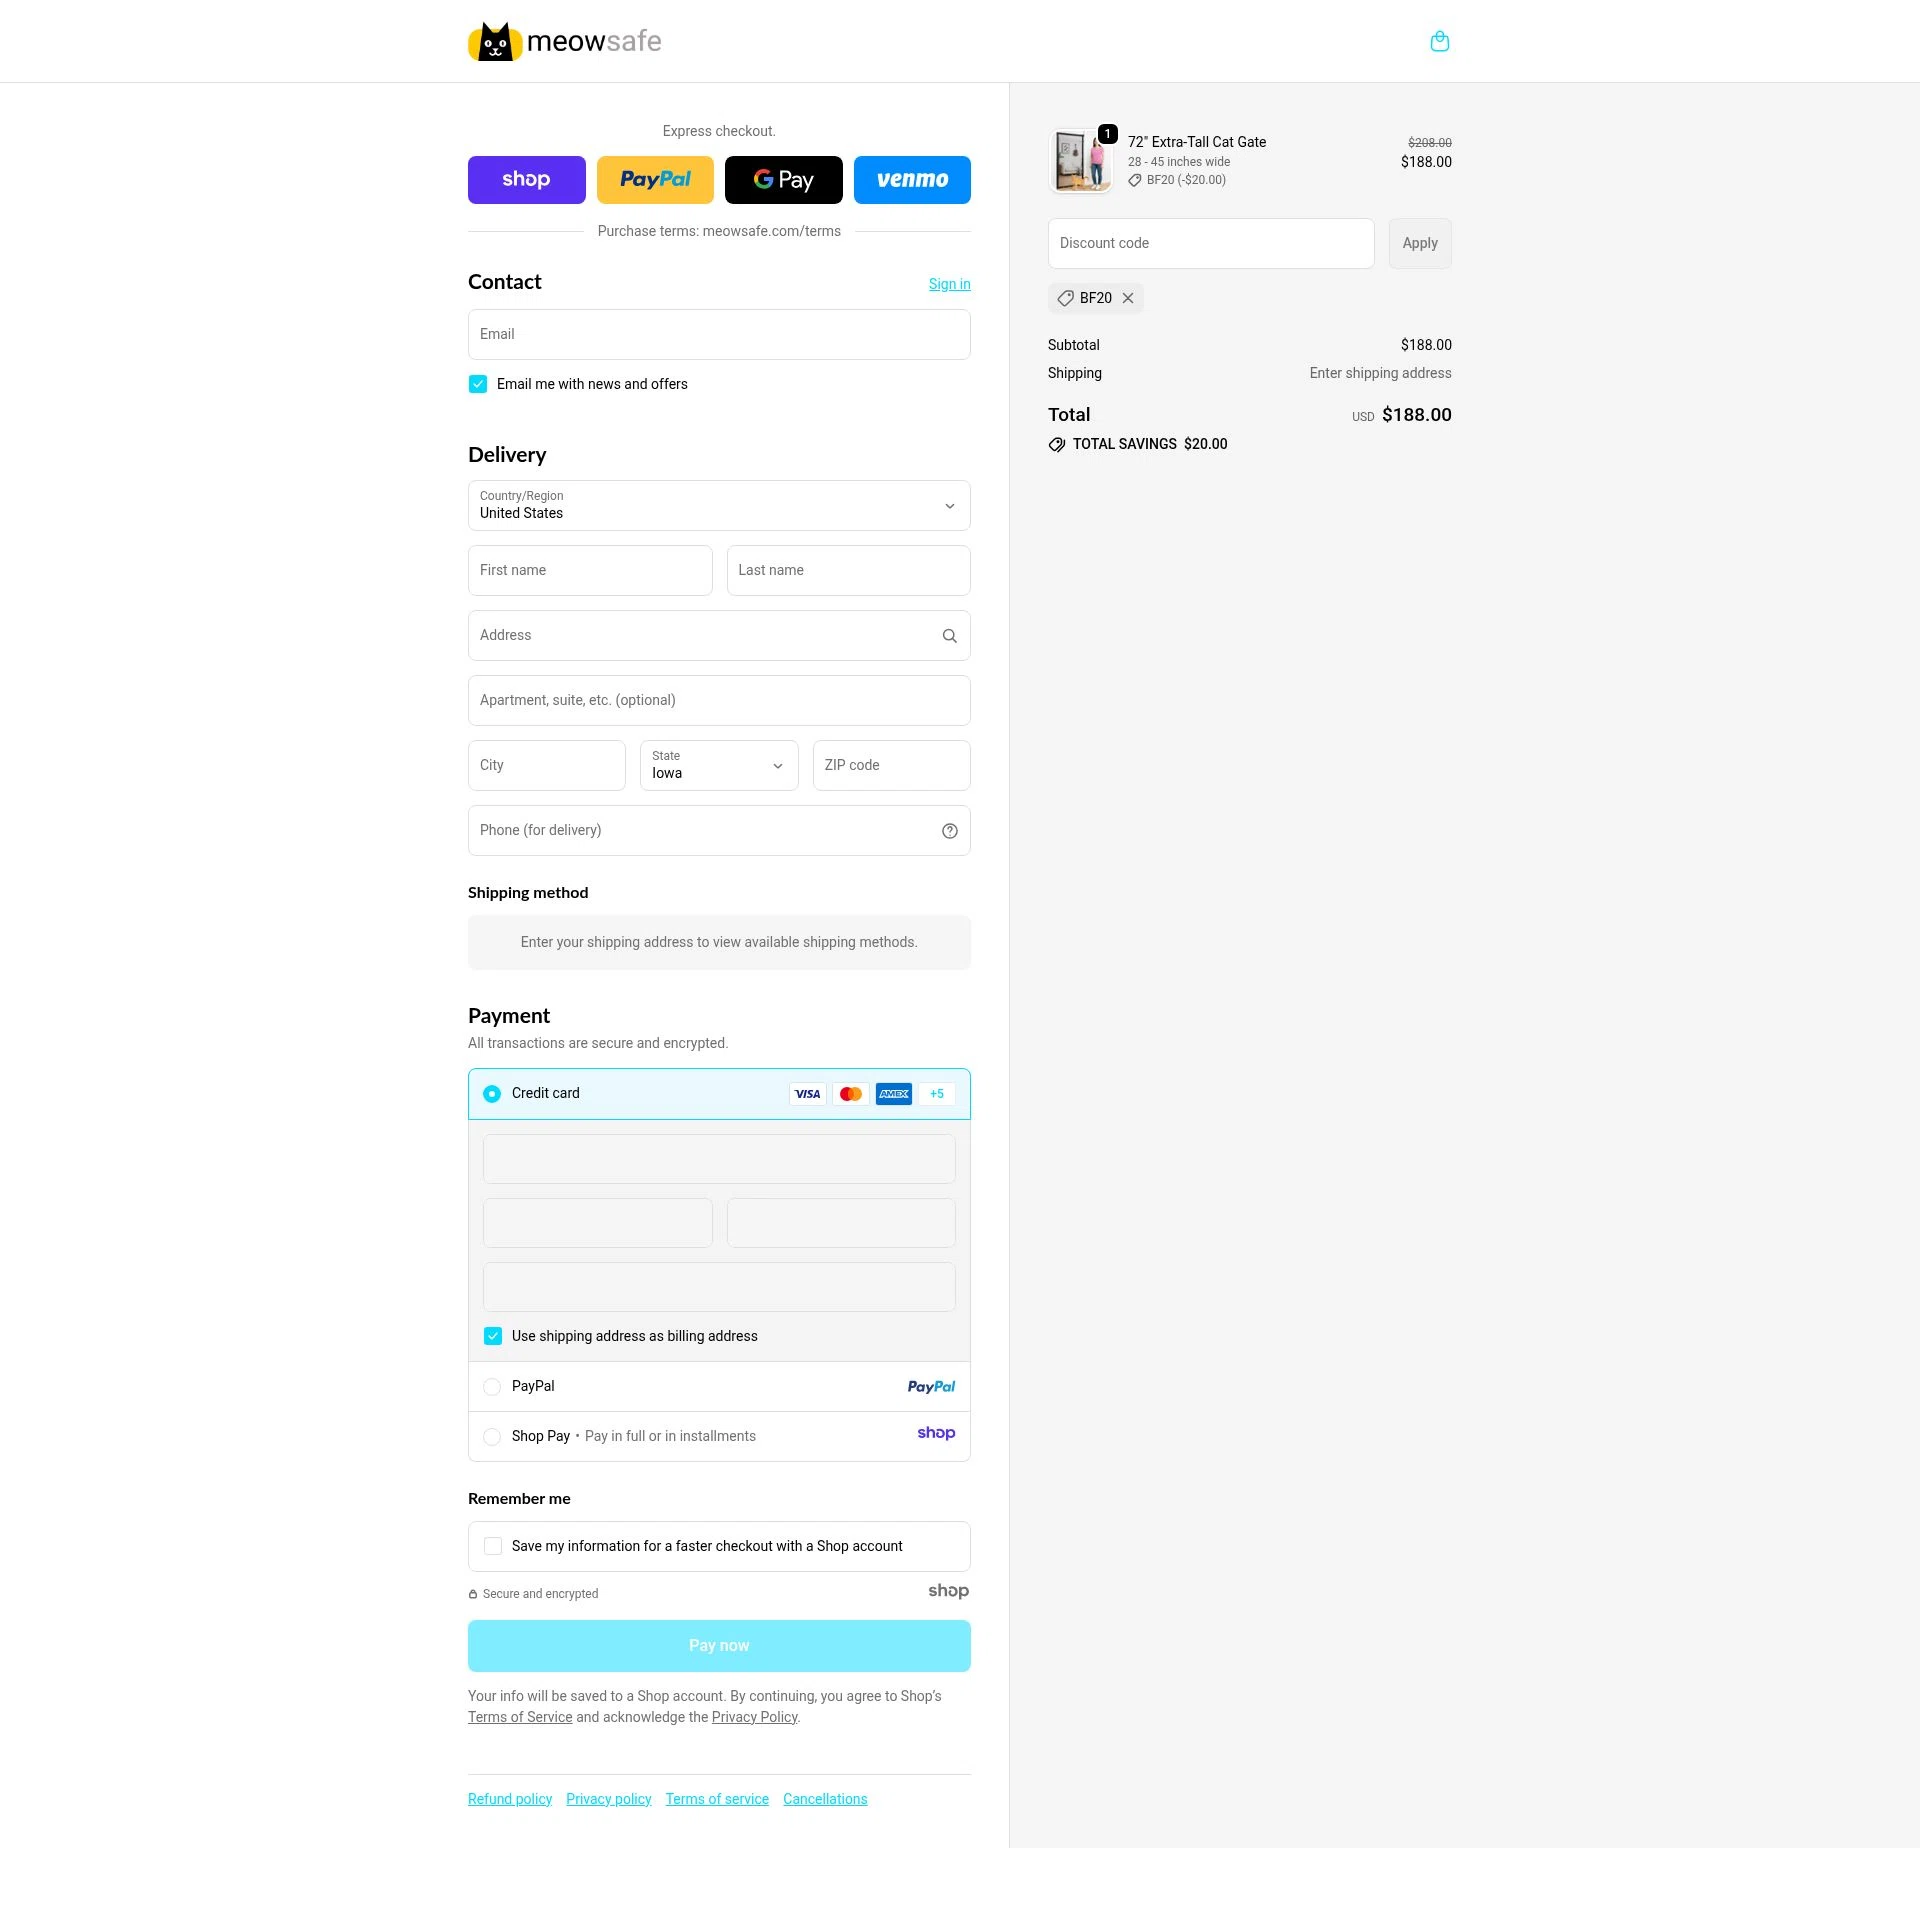Click the Apply discount button

pyautogui.click(x=1420, y=243)
